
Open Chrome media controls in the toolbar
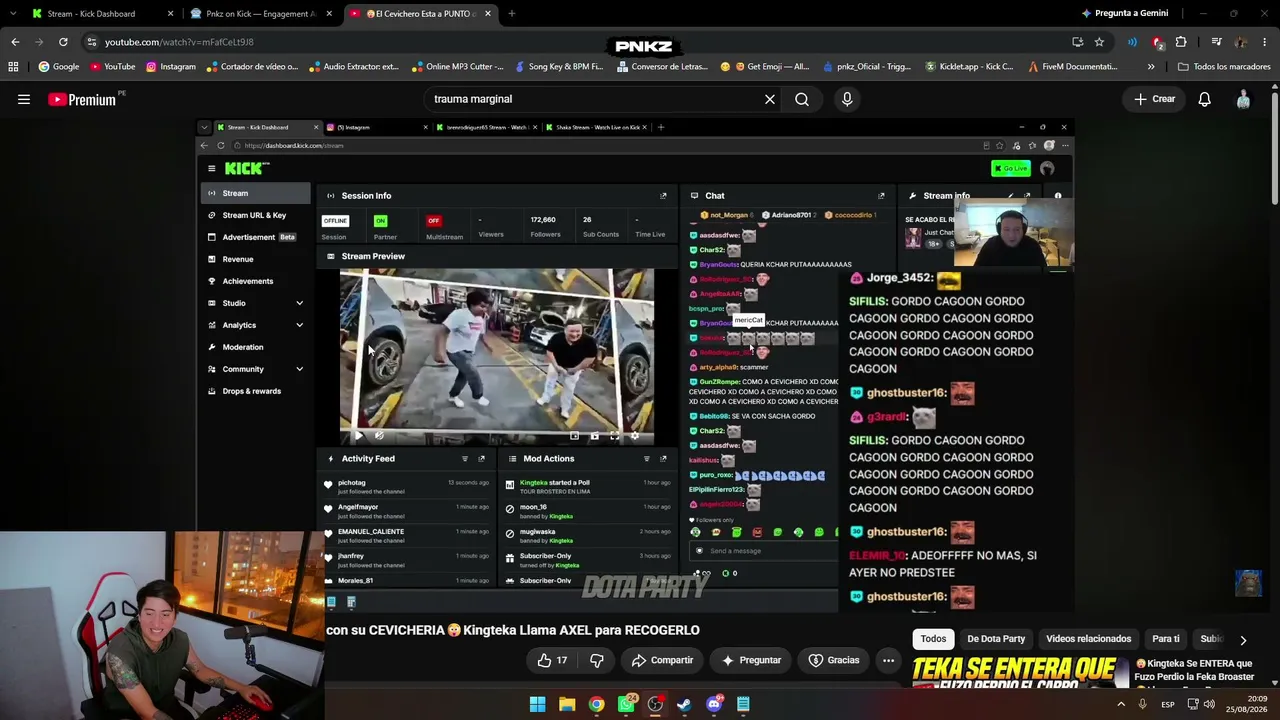point(1216,42)
